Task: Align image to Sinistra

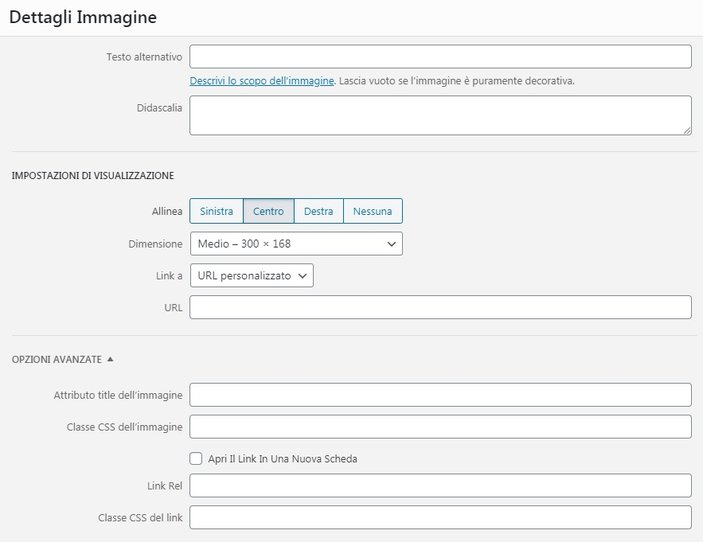Action: tap(216, 211)
